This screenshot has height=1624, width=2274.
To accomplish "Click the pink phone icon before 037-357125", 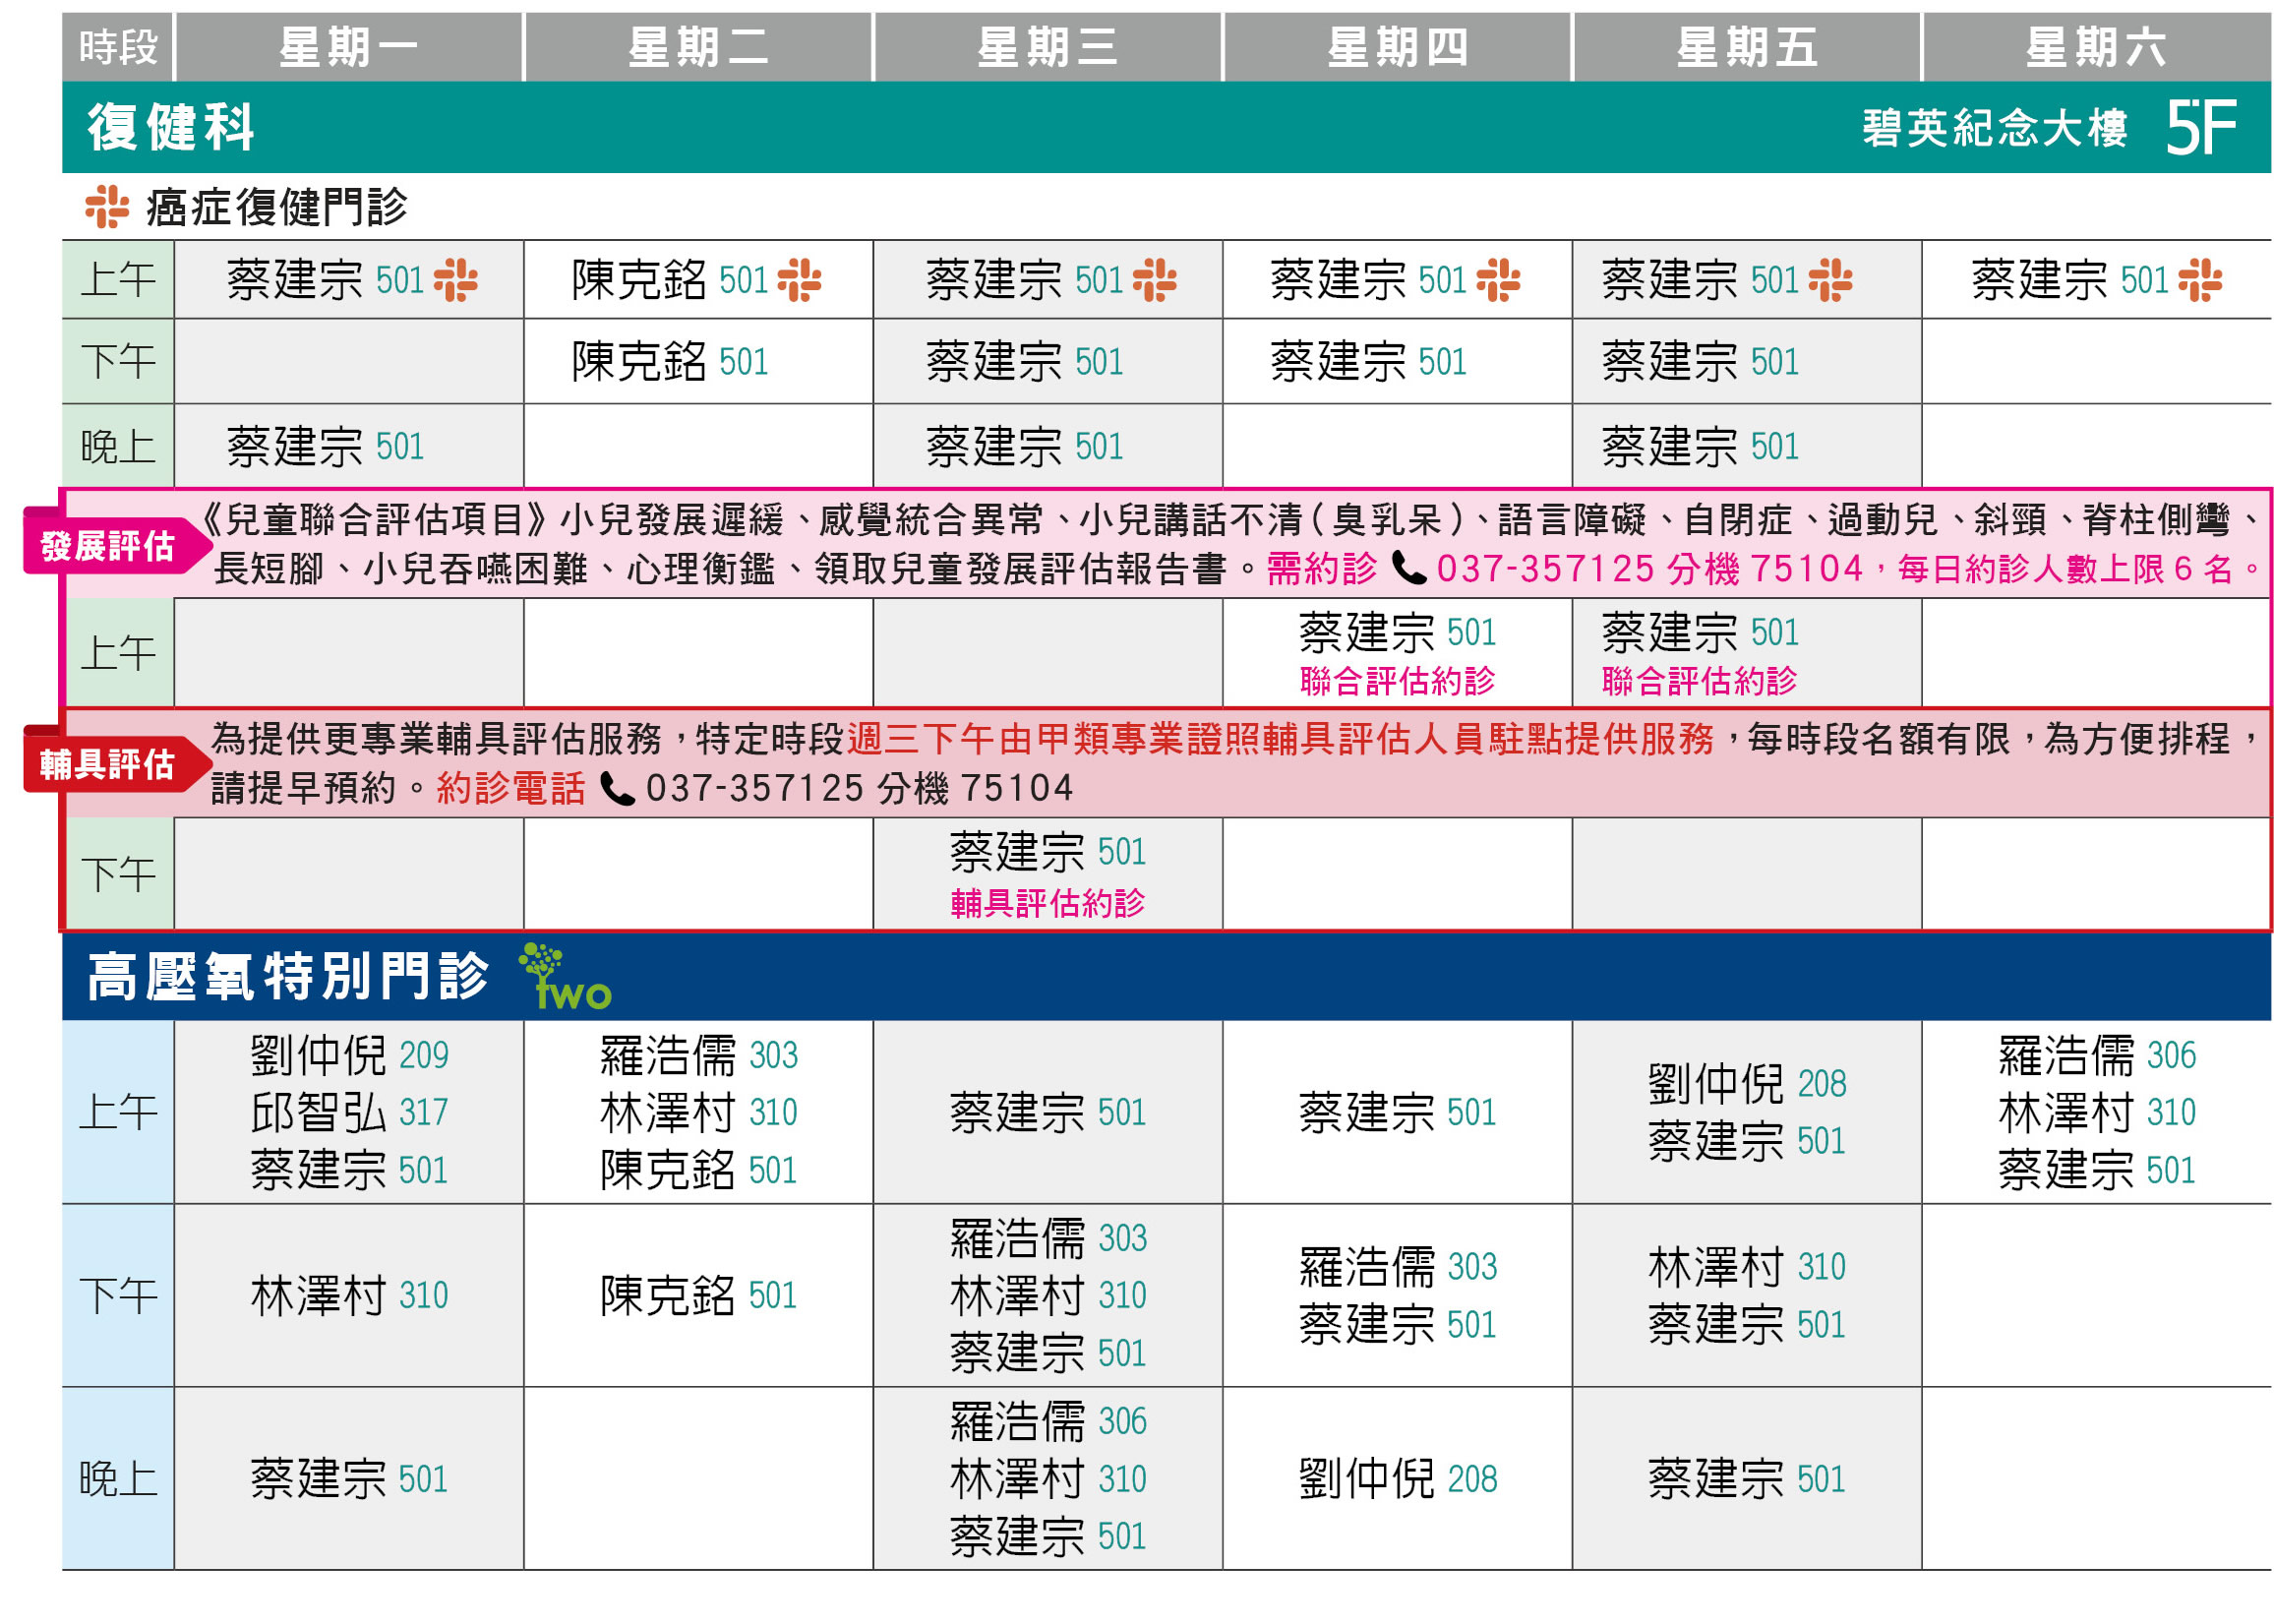I will pyautogui.click(x=1409, y=569).
